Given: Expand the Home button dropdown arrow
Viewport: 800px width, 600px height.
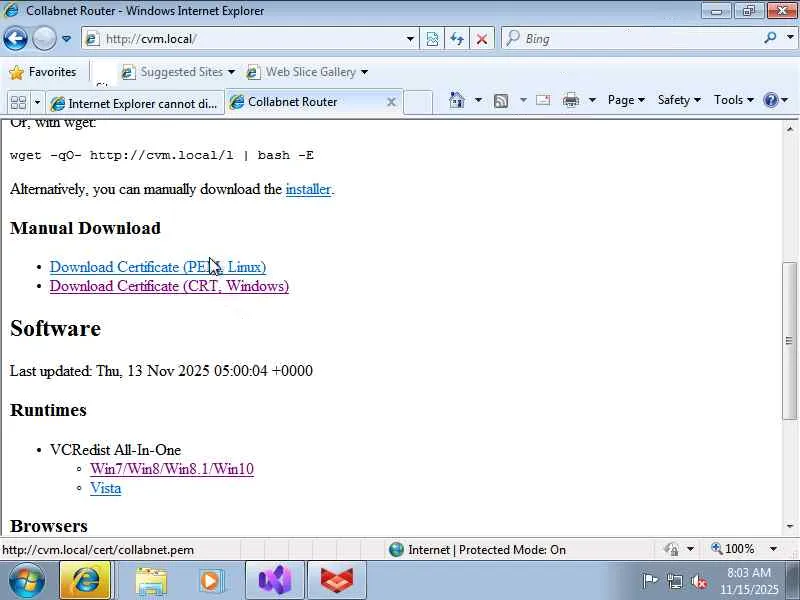Looking at the screenshot, I should click(x=478, y=100).
